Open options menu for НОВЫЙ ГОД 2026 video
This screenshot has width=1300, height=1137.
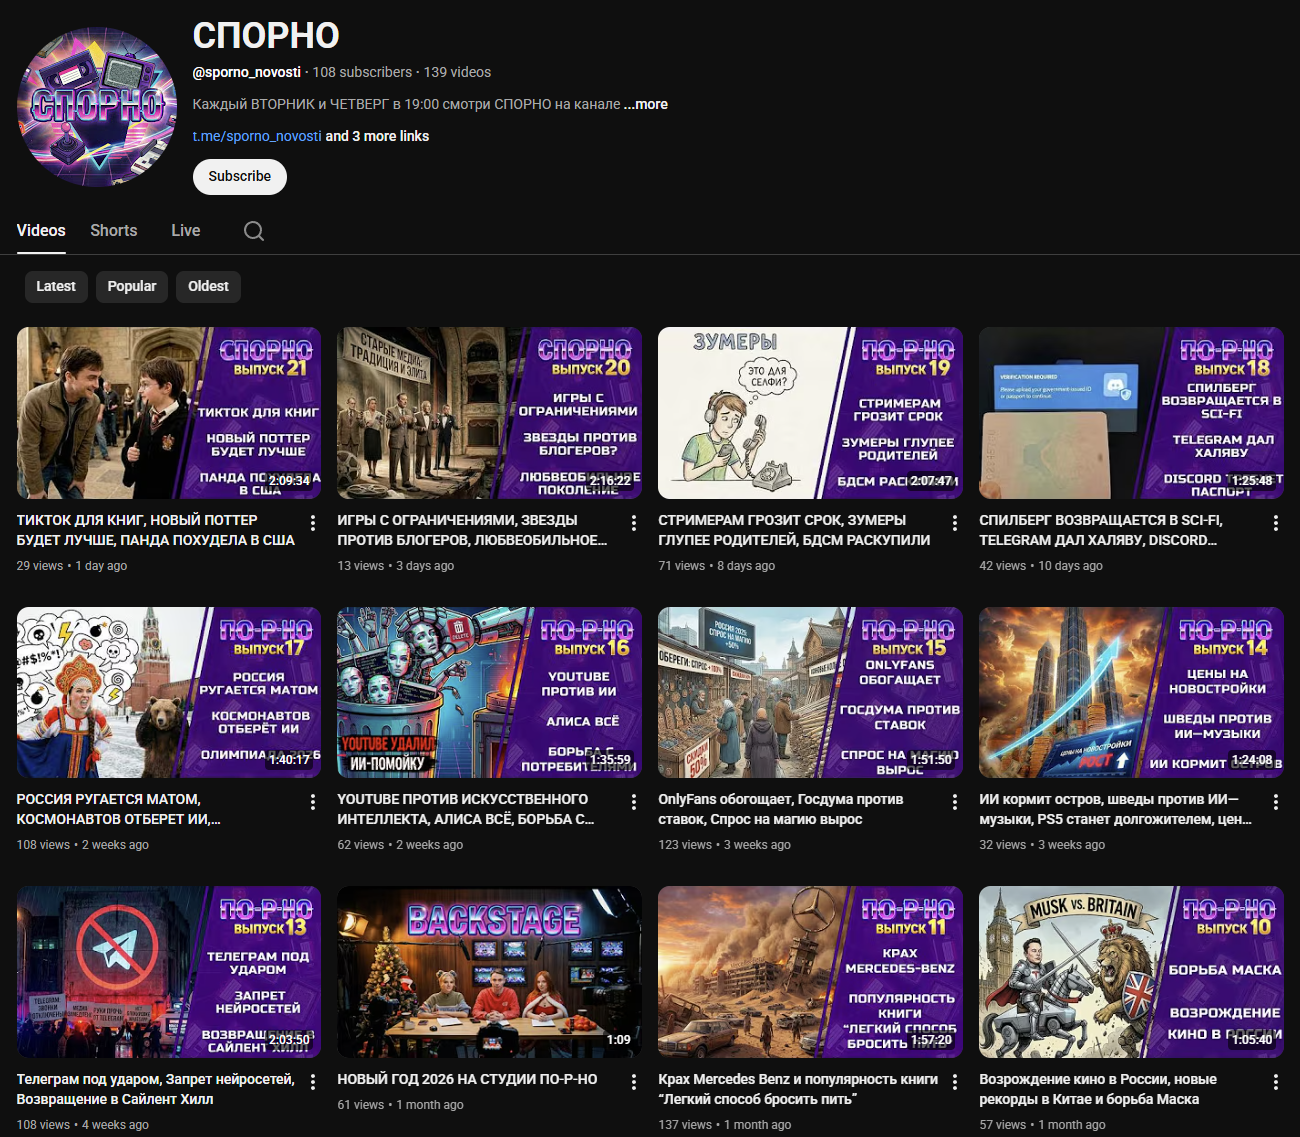click(x=634, y=1082)
